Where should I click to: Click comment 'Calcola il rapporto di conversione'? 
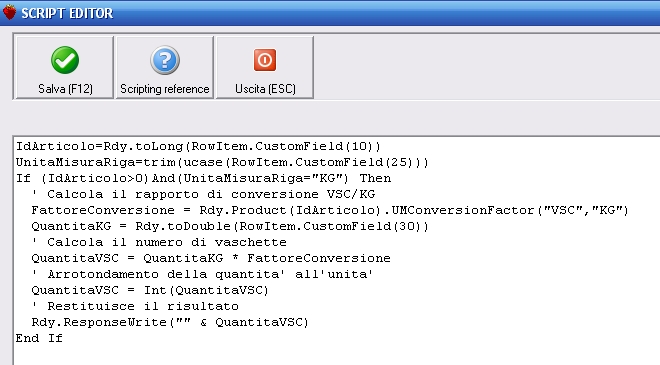pos(203,194)
